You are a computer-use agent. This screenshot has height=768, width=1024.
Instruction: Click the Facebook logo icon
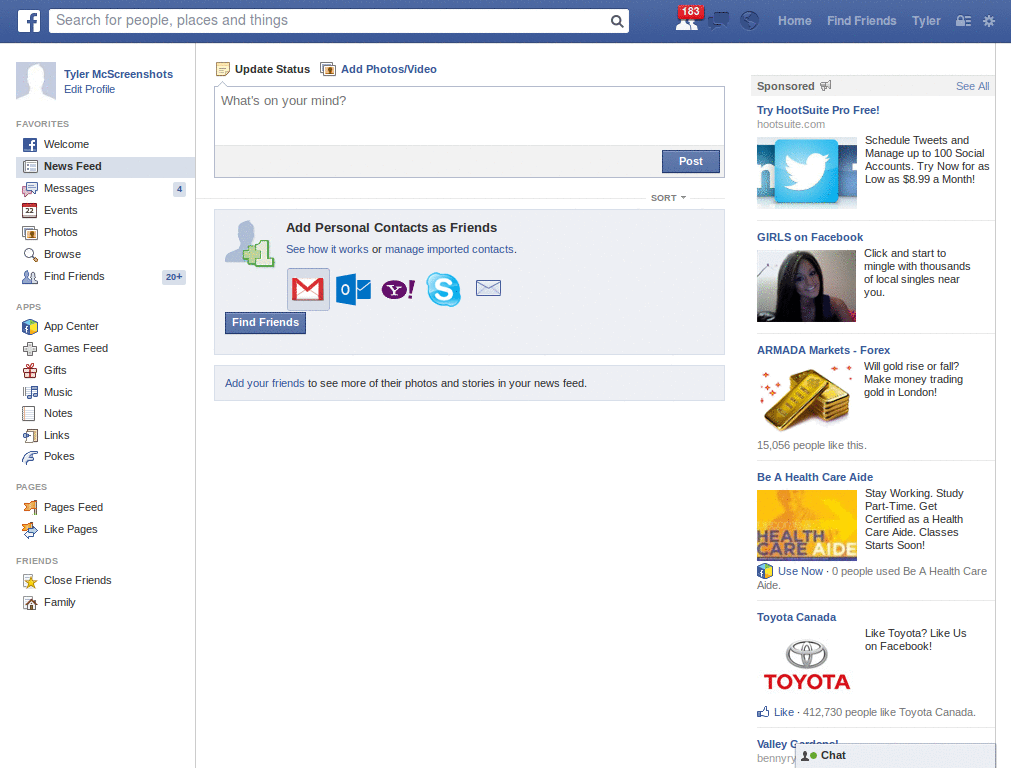[x=28, y=21]
